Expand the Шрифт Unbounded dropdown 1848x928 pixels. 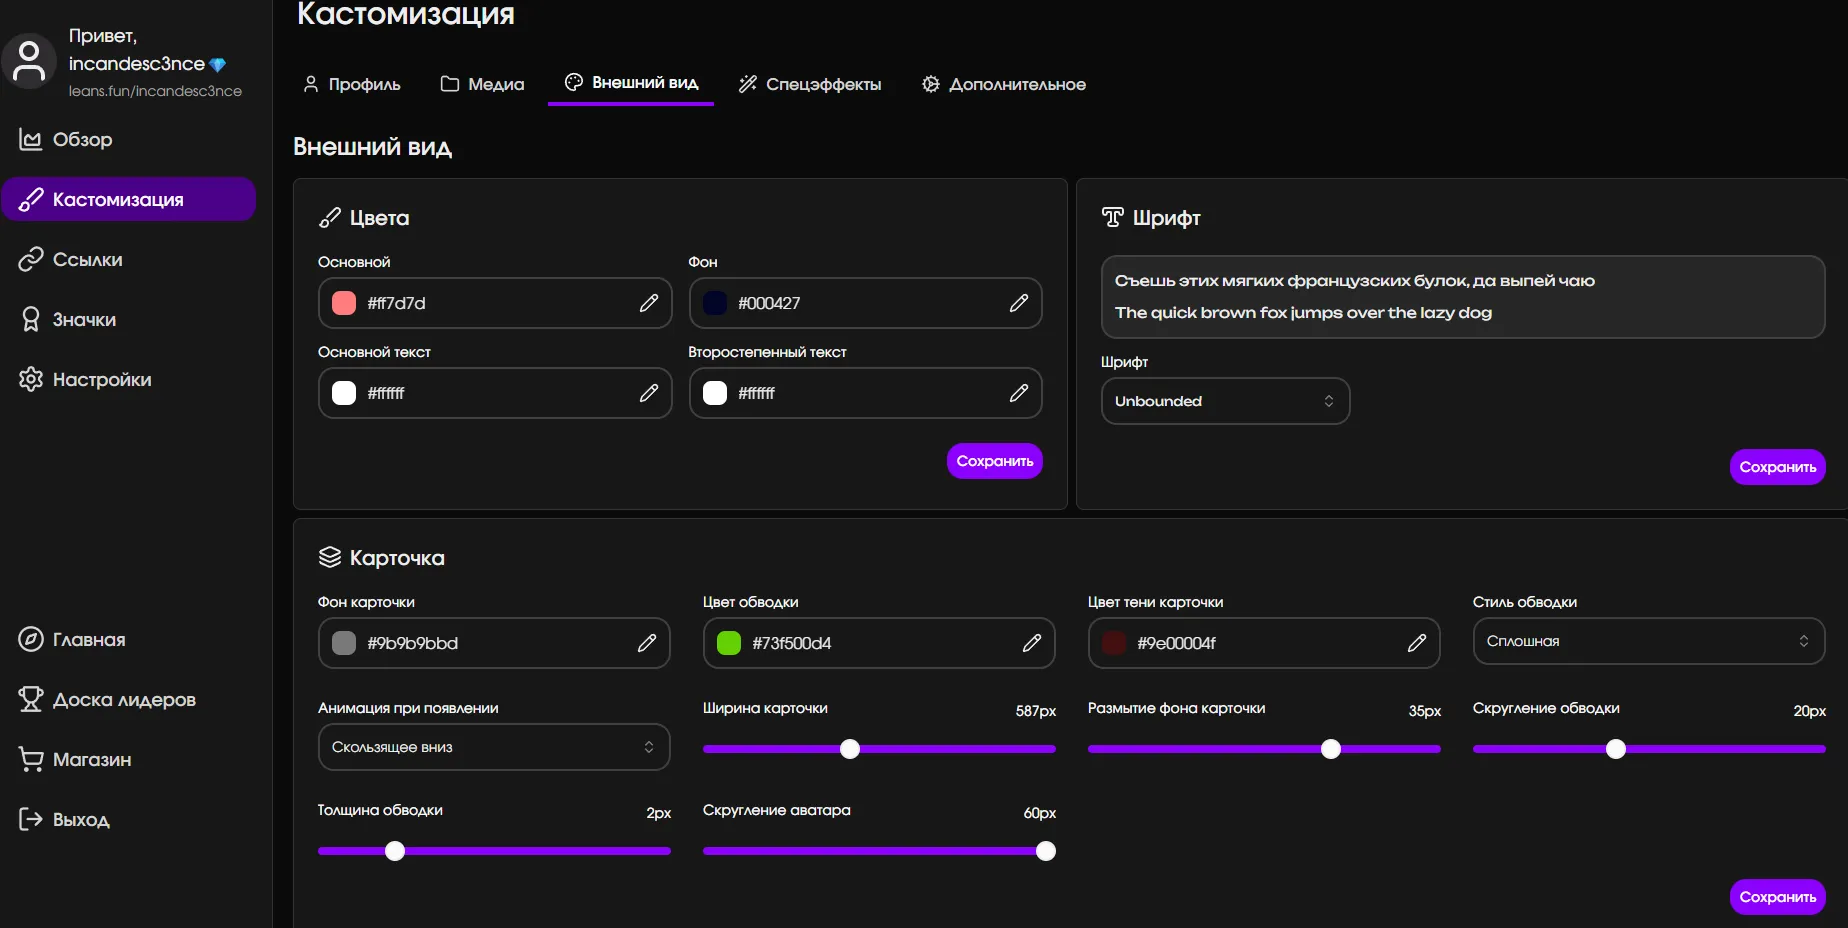(x=1224, y=401)
